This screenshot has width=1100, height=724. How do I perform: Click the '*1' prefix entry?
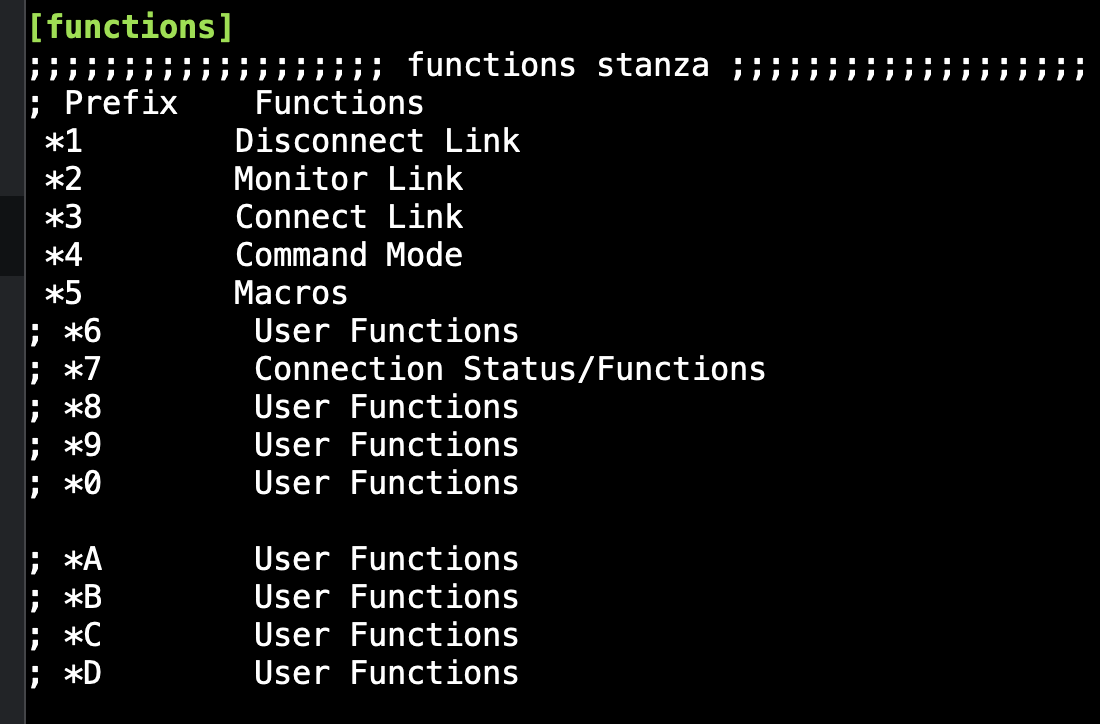(64, 141)
